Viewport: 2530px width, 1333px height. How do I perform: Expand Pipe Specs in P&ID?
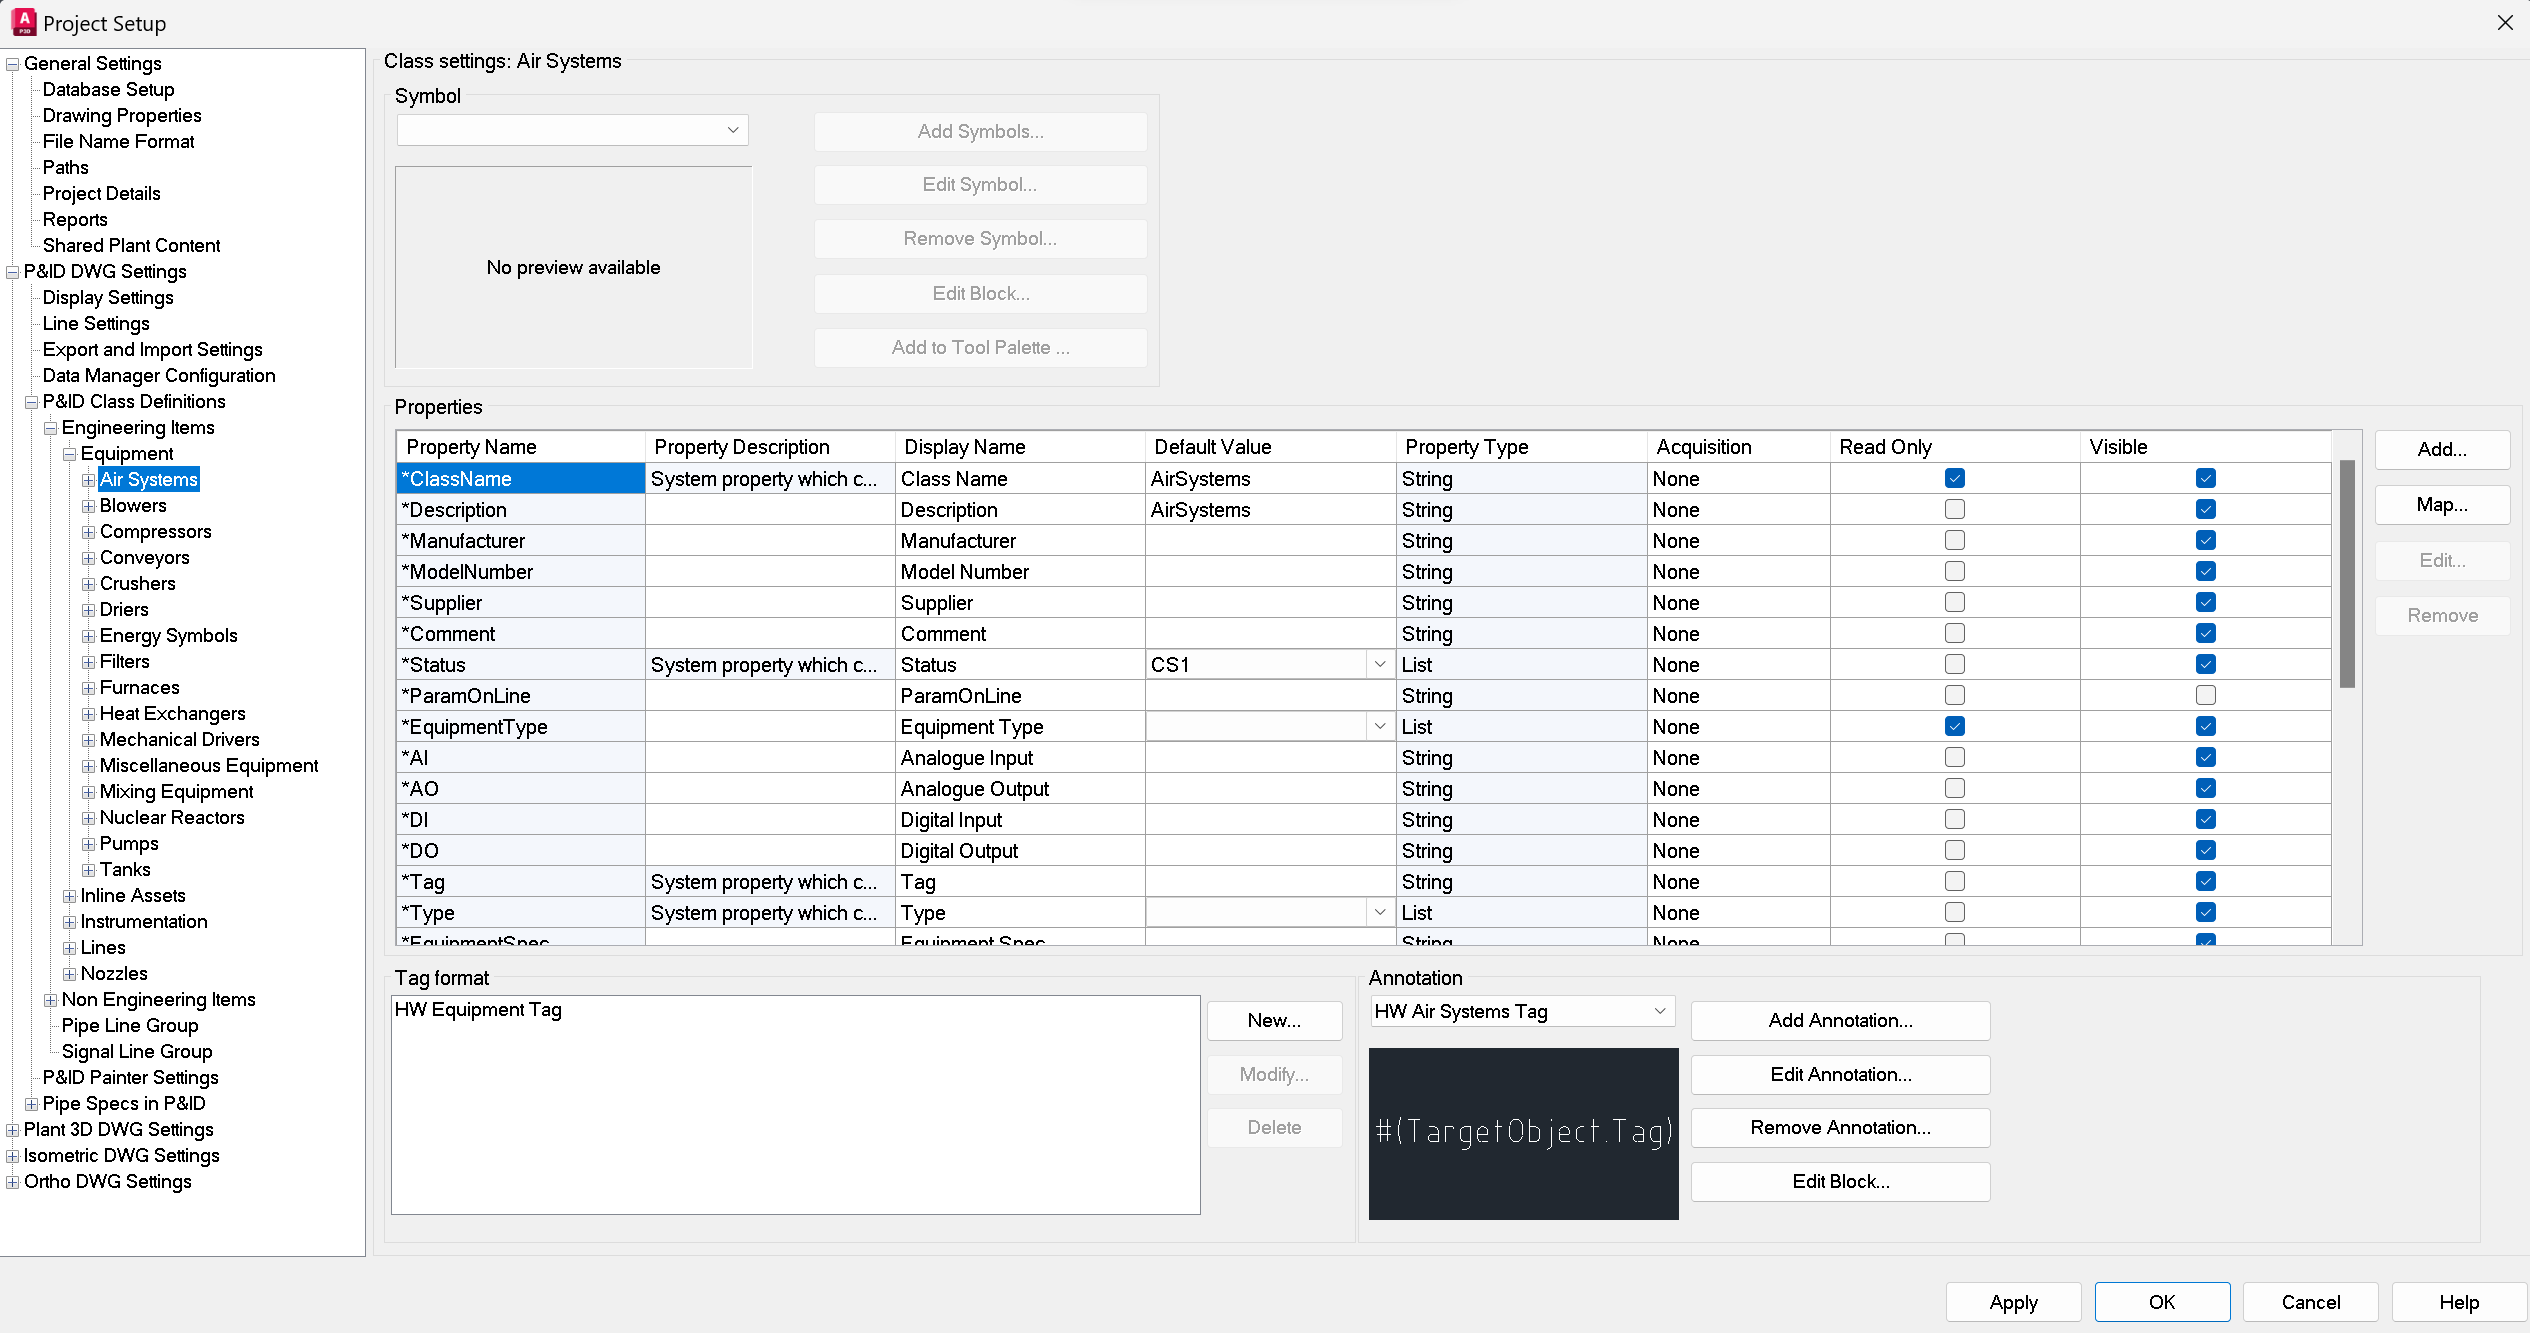click(31, 1103)
